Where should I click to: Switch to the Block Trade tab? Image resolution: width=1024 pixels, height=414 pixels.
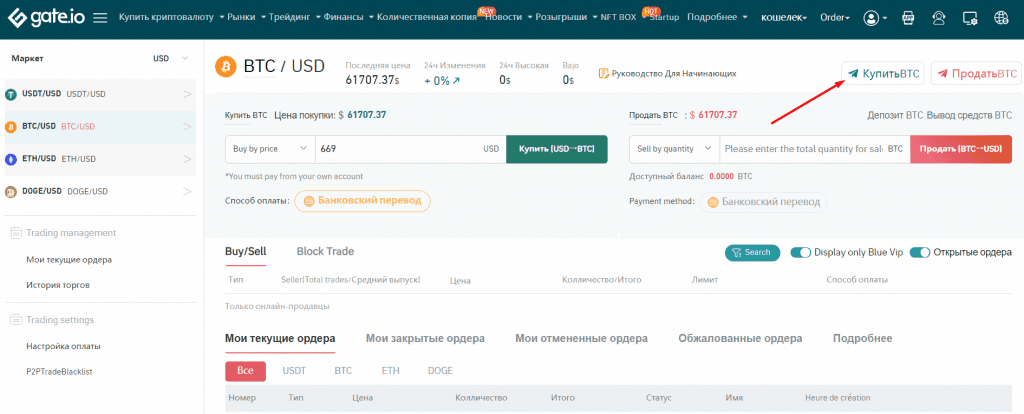tap(325, 251)
